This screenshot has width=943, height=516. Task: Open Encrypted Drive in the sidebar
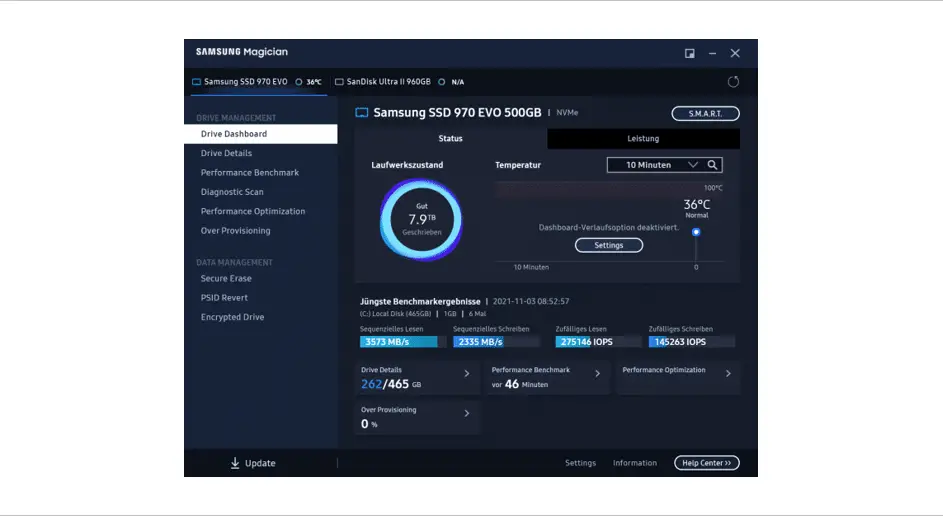click(260, 317)
